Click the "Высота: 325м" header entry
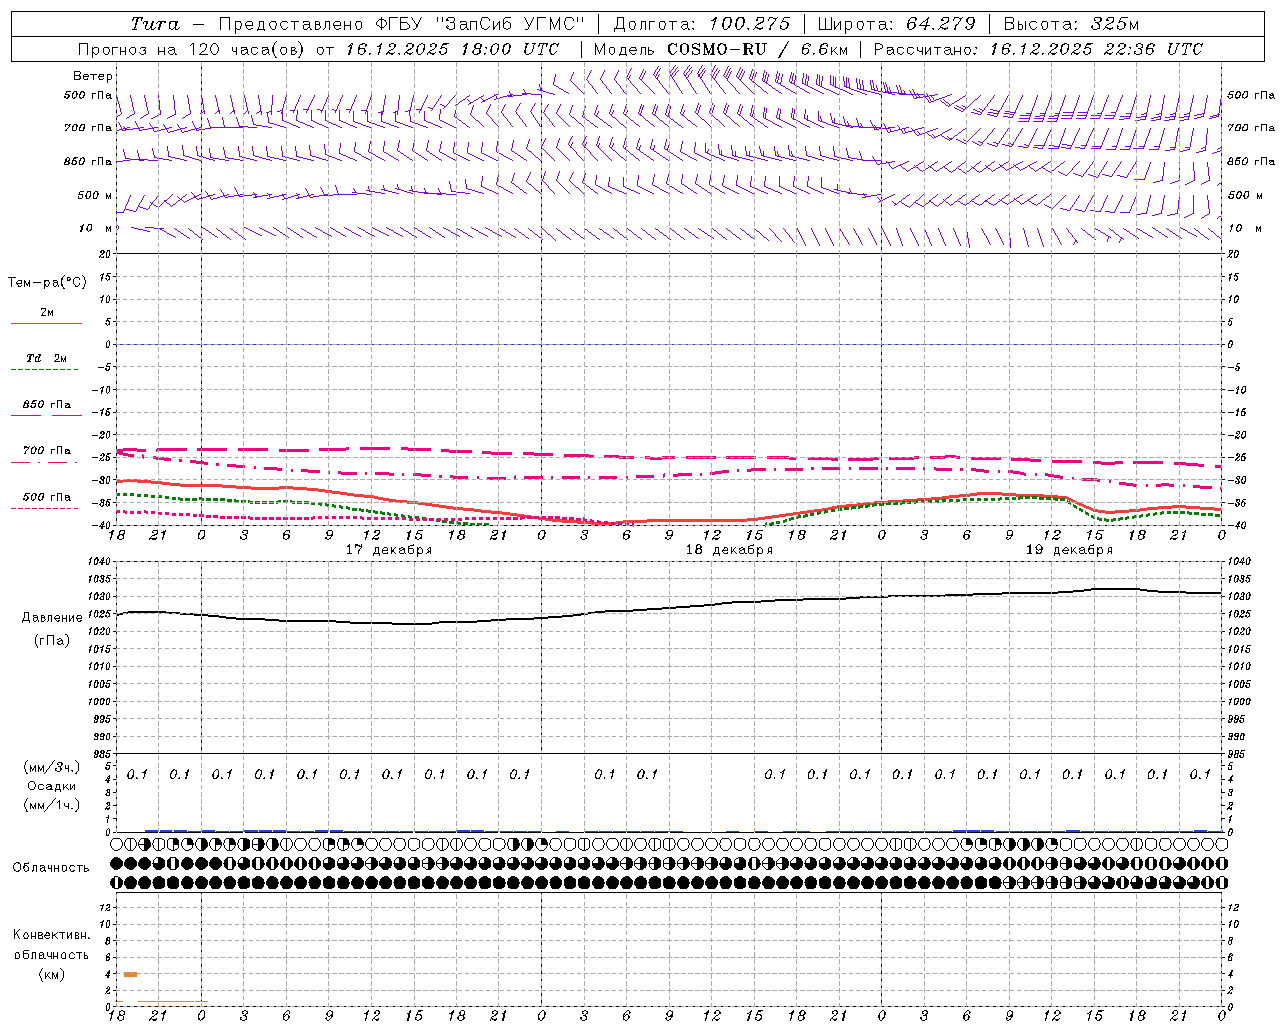The image size is (1280, 1024). click(x=1070, y=24)
